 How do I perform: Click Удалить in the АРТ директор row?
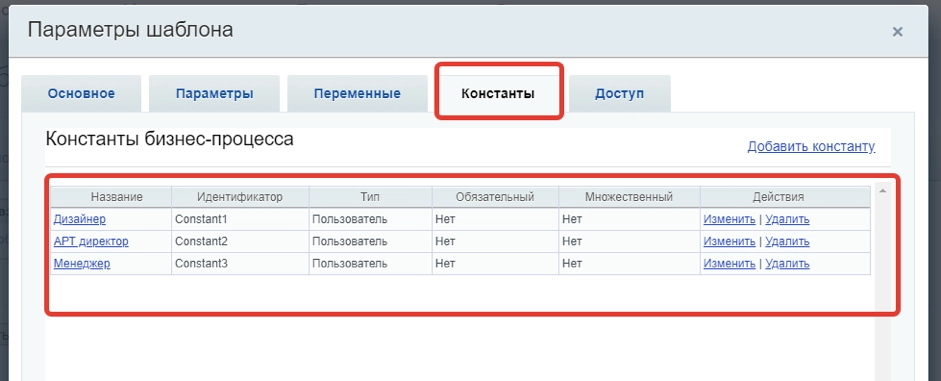pyautogui.click(x=787, y=242)
